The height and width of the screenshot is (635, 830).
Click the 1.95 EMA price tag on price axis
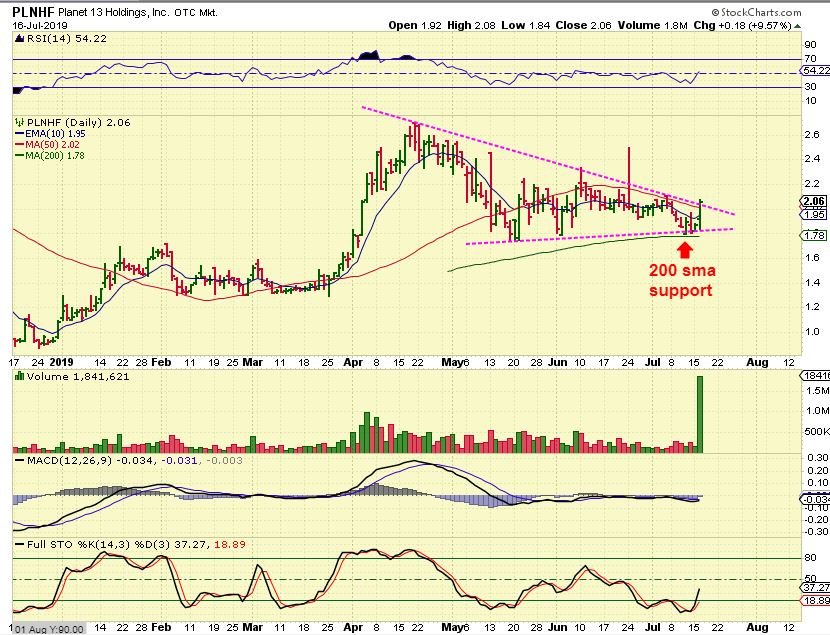[814, 214]
